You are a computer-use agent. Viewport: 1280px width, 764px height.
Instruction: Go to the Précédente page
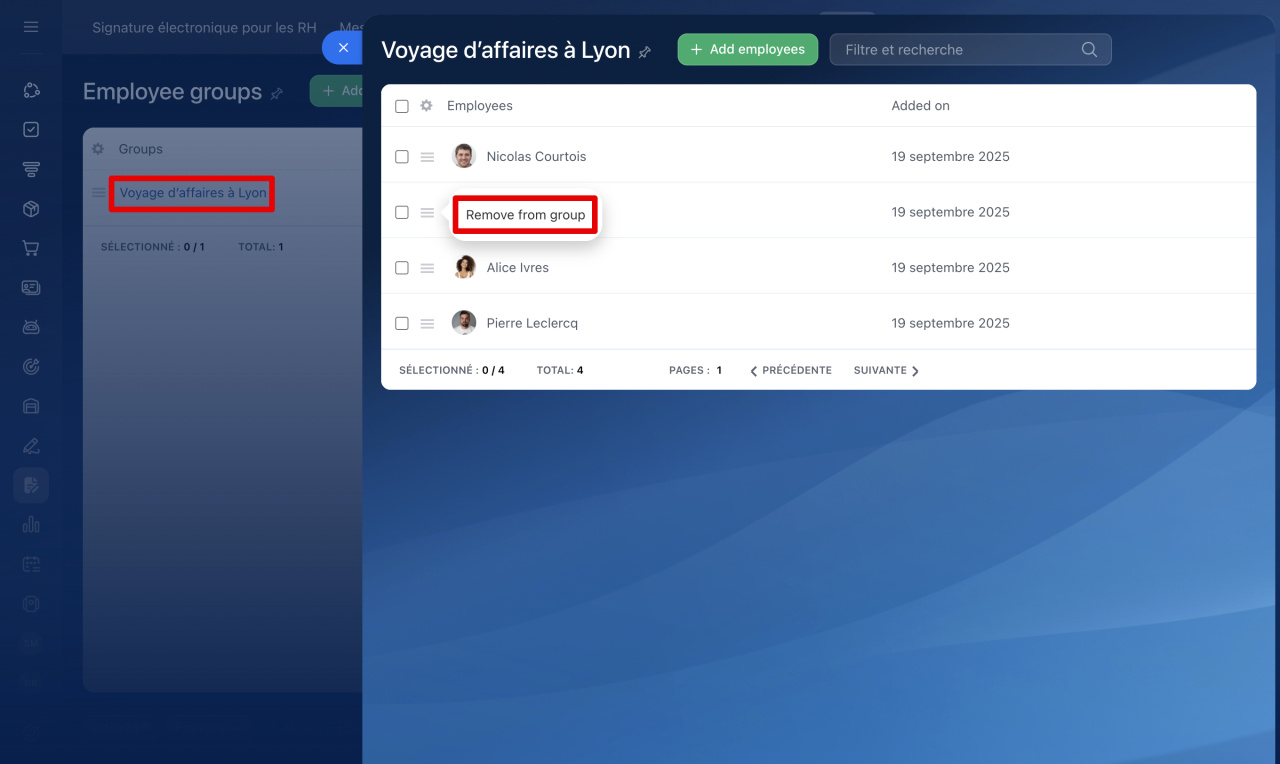(x=791, y=370)
